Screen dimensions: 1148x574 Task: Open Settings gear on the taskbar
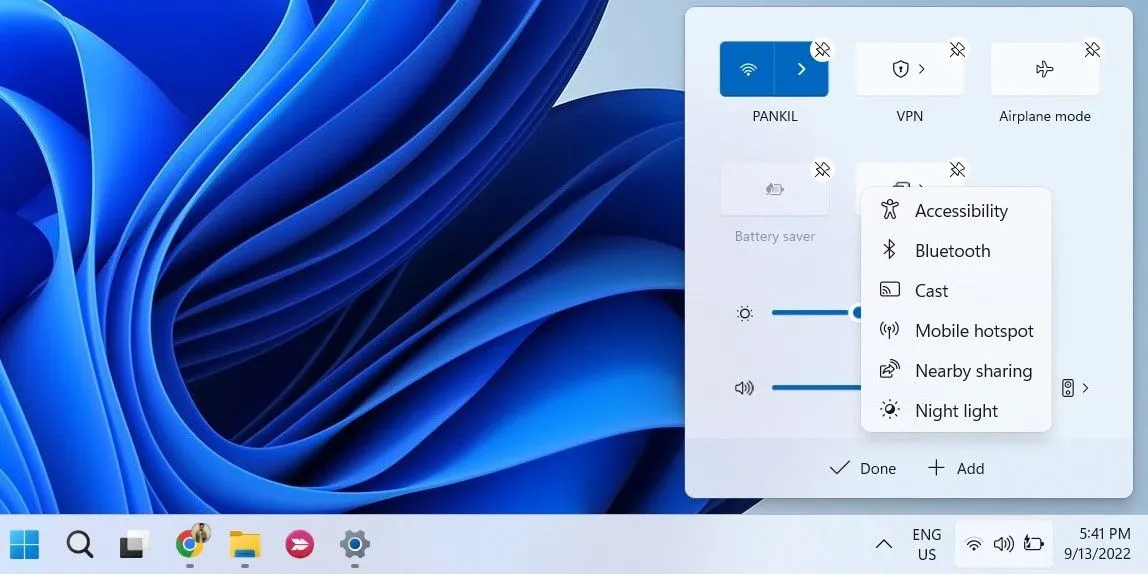355,544
